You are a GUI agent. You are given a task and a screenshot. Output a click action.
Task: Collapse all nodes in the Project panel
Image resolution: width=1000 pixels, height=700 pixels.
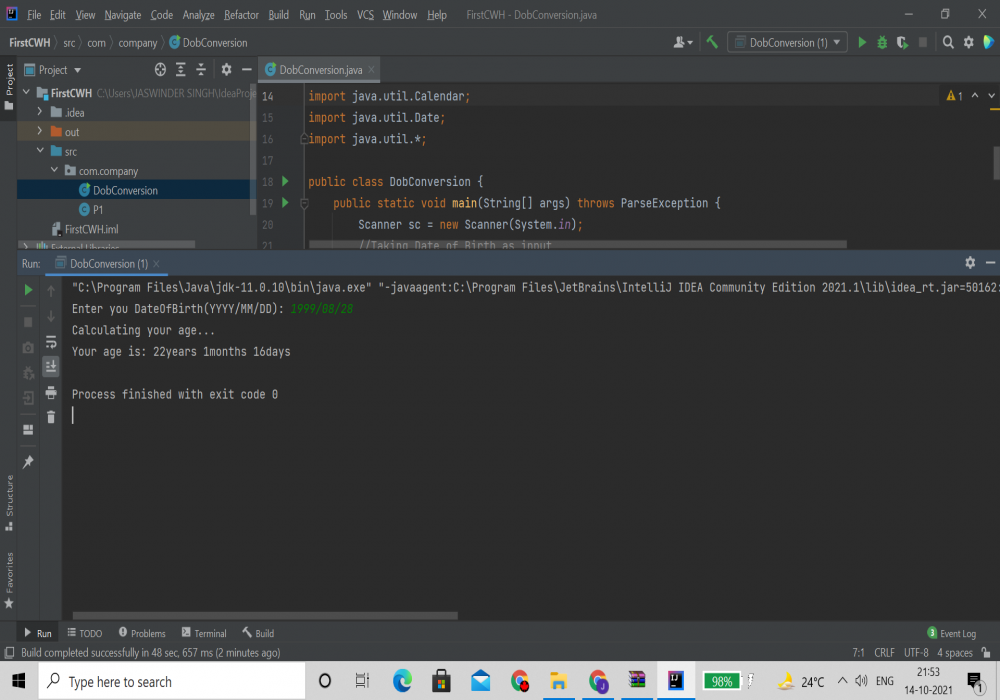click(x=202, y=70)
